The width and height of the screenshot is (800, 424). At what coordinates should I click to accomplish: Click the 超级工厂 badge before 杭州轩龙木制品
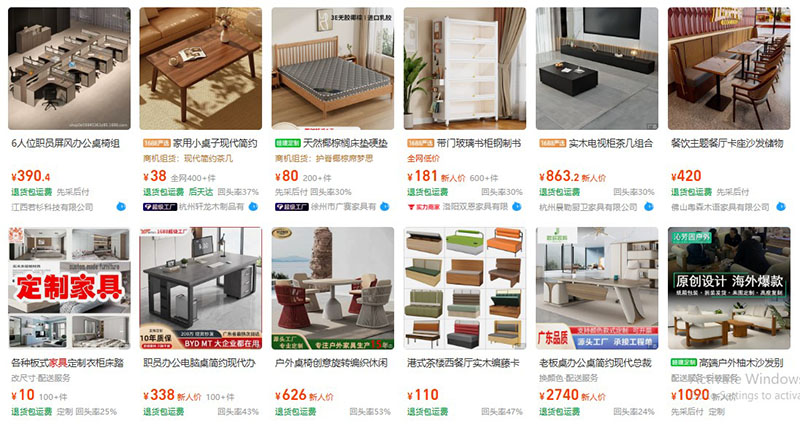click(x=160, y=207)
